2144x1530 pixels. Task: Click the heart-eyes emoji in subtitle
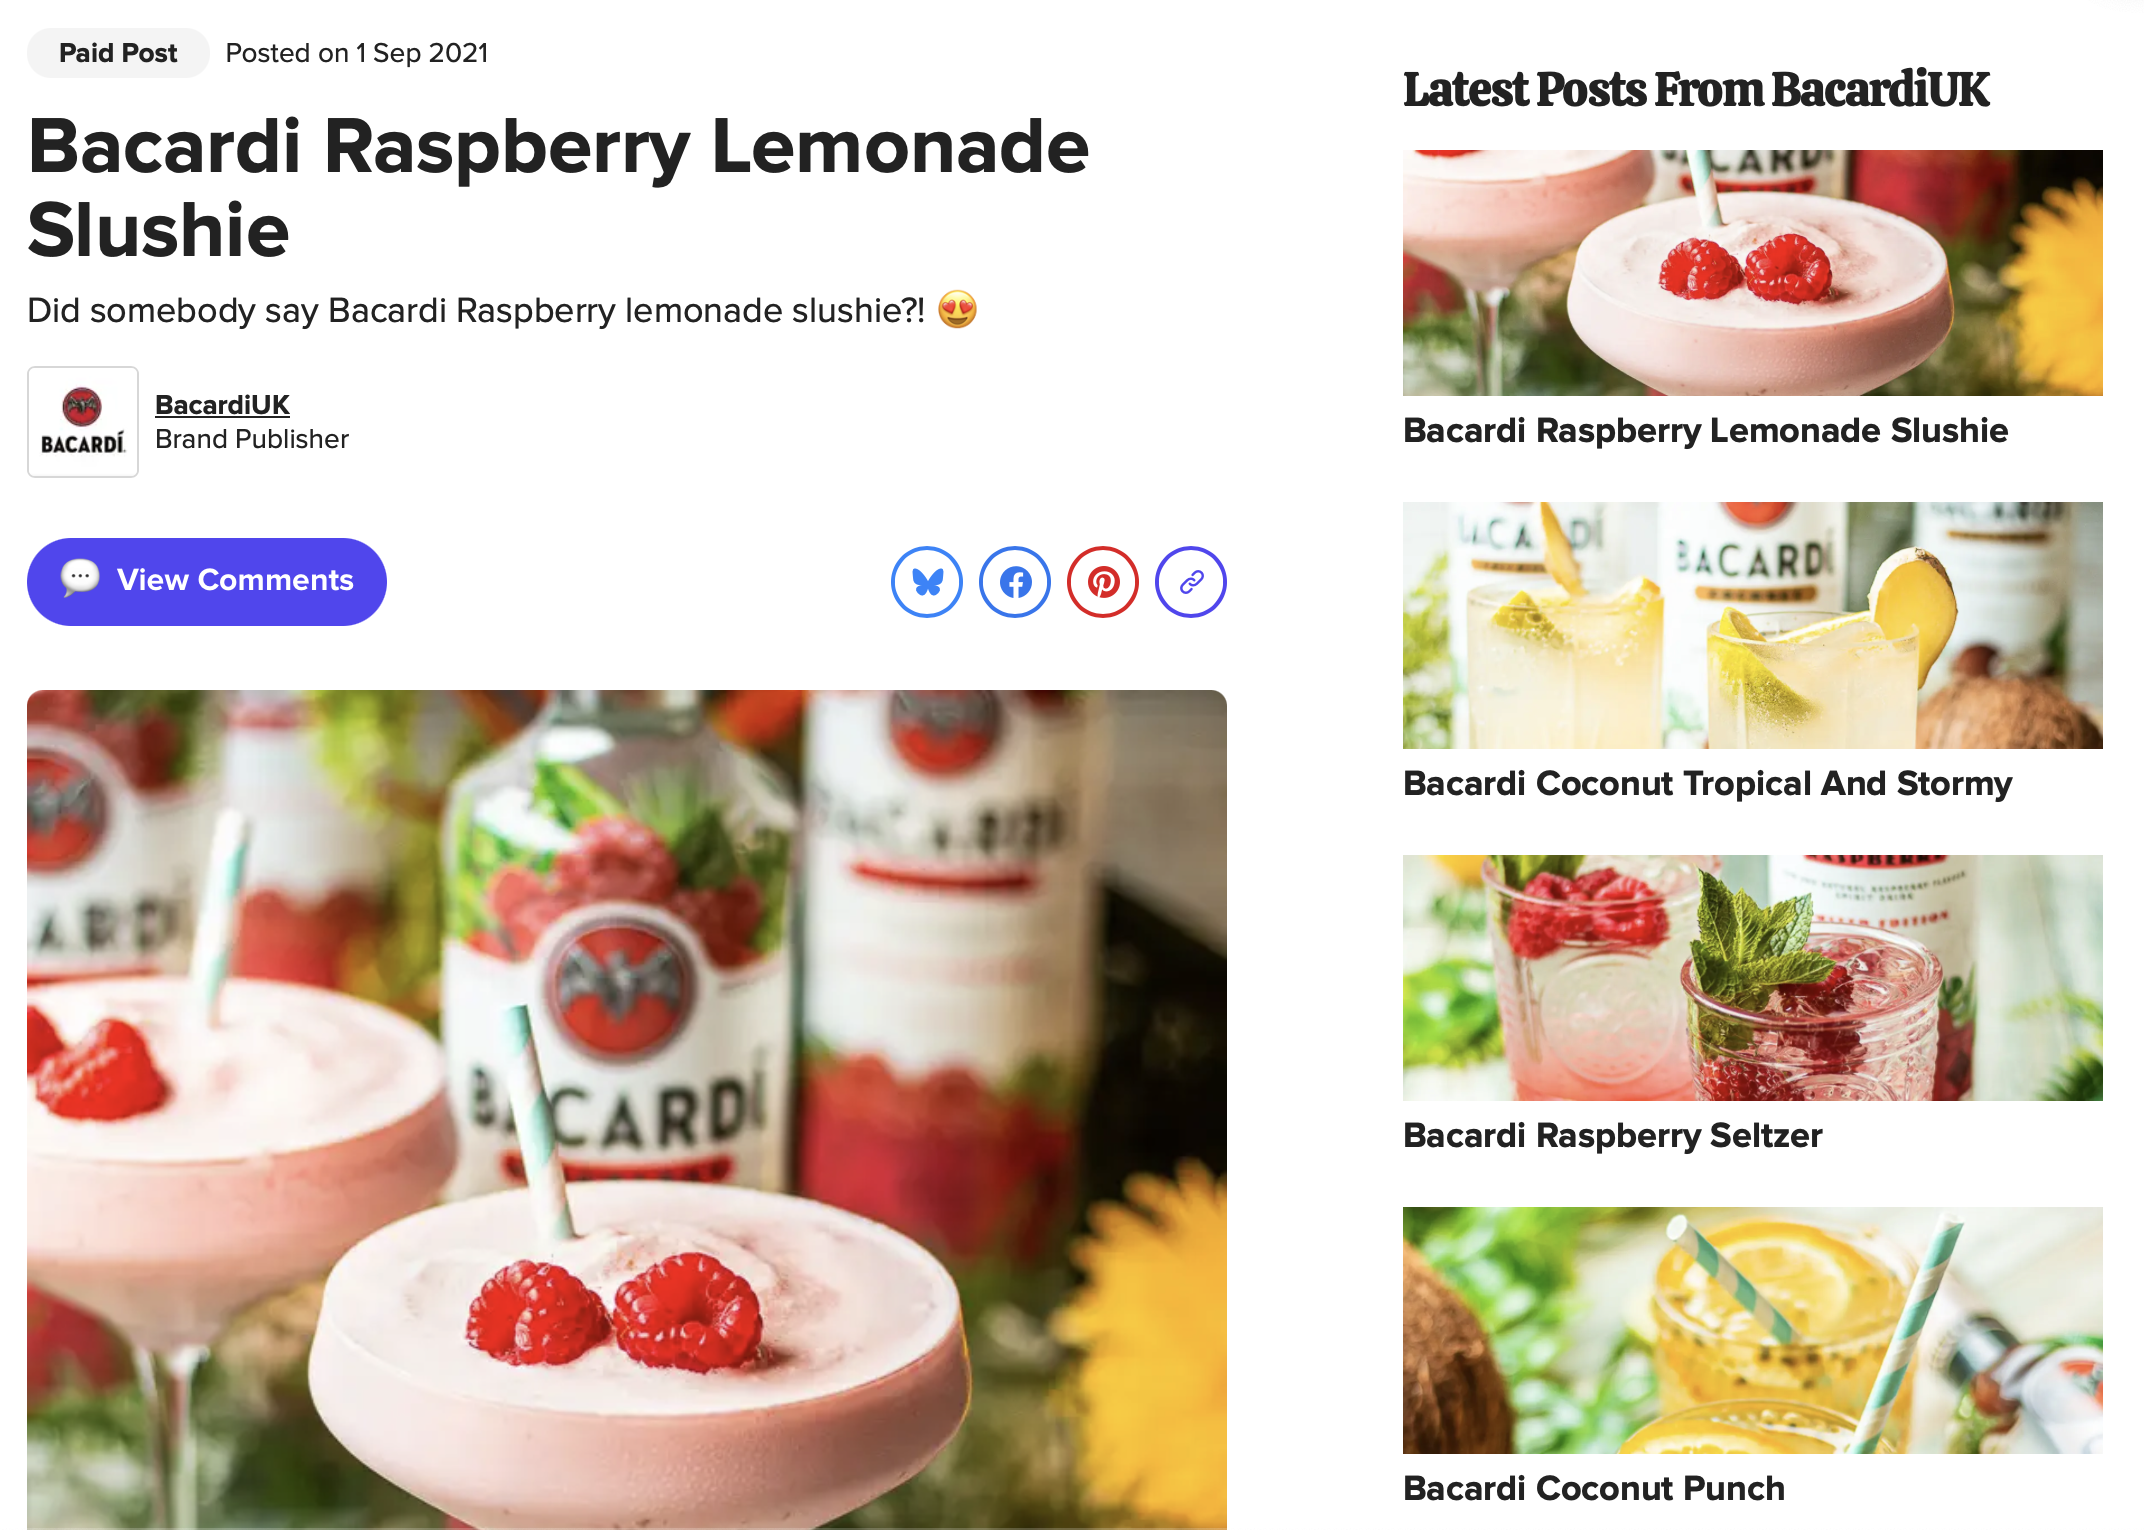point(957,310)
